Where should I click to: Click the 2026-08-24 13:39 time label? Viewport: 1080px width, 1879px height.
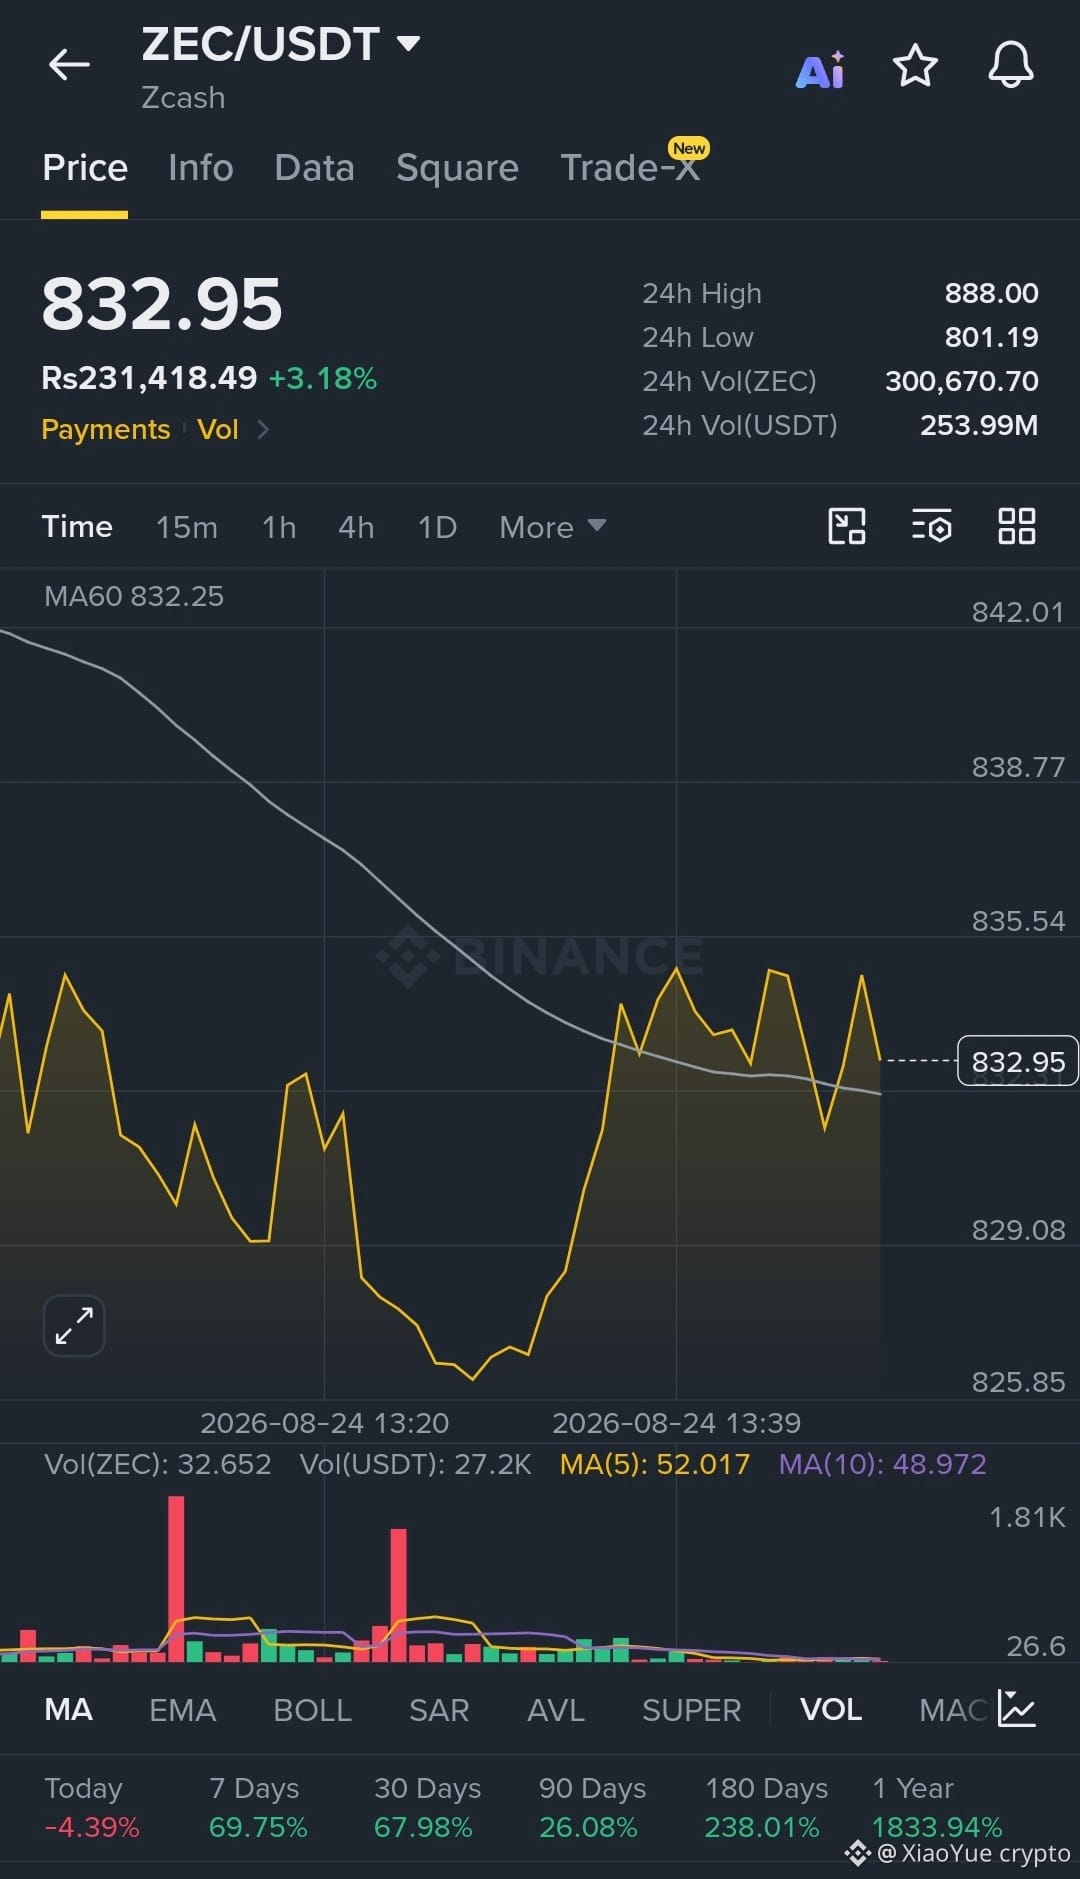click(676, 1422)
